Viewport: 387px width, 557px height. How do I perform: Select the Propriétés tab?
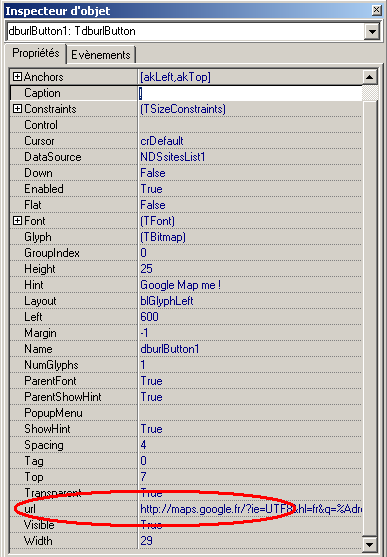tap(36, 53)
